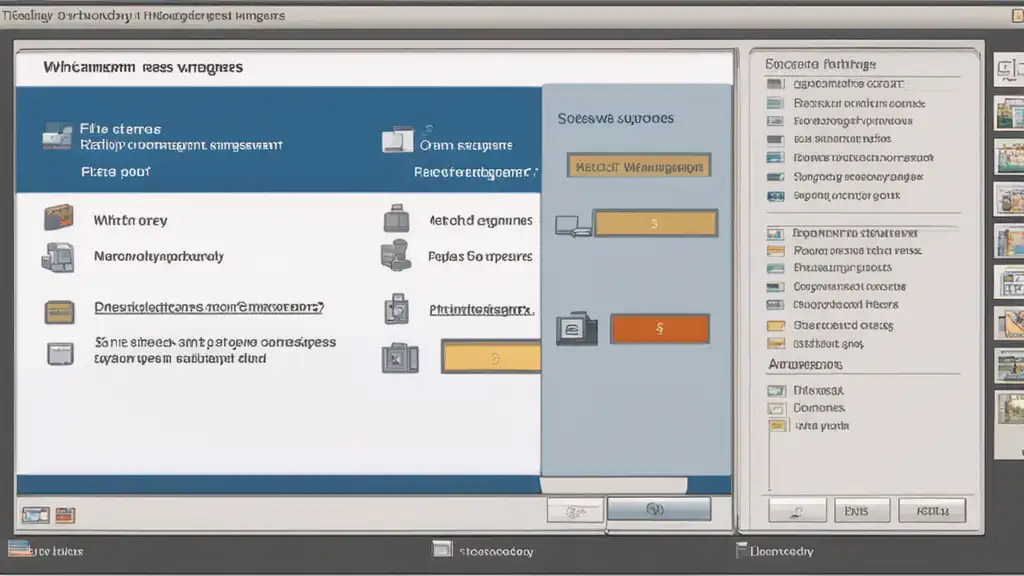The width and height of the screenshot is (1024, 576).
Task: Select "wita yrada" in the sidebar list
Action: click(x=822, y=426)
